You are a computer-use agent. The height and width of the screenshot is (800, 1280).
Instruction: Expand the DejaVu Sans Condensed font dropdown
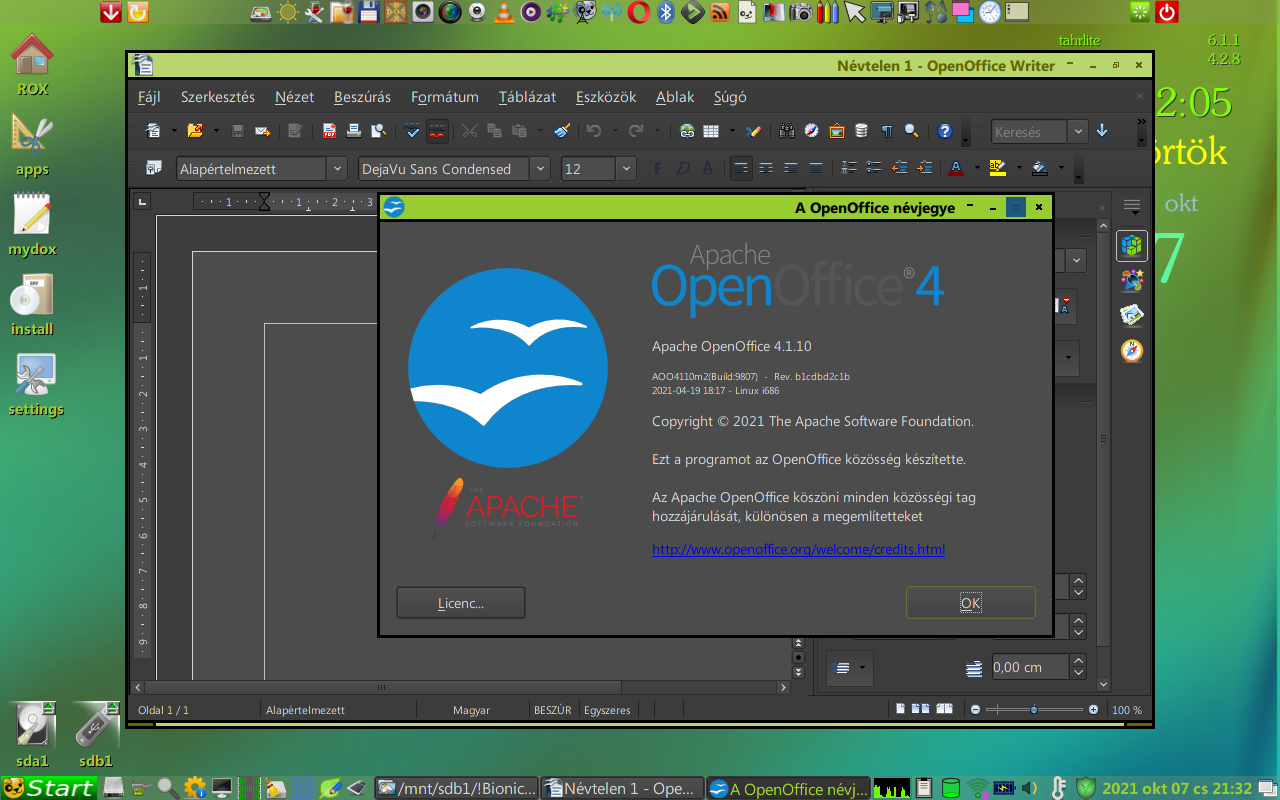541,169
